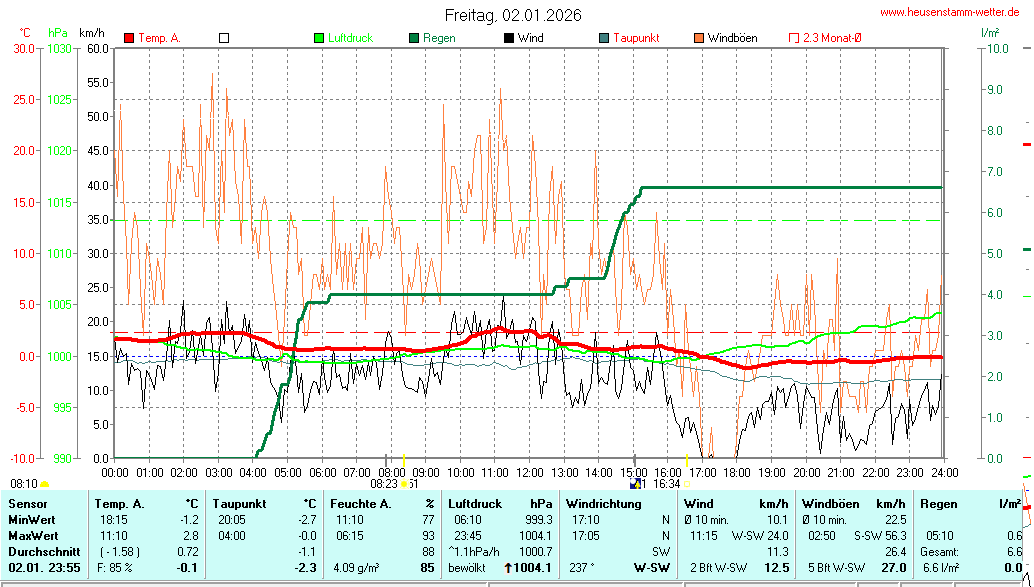Click the chart title Freitag, 02.01.2026
1034x587 pixels.
point(513,15)
